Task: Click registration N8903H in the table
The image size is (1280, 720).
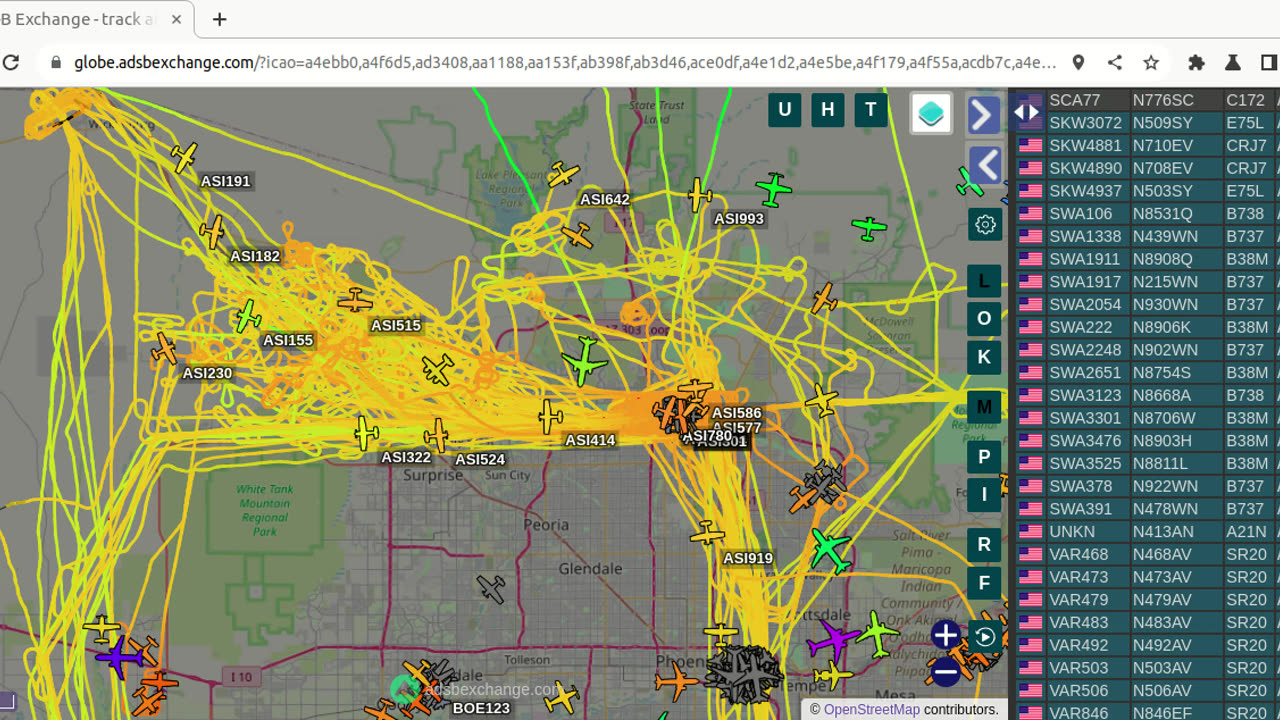Action: (x=1162, y=440)
